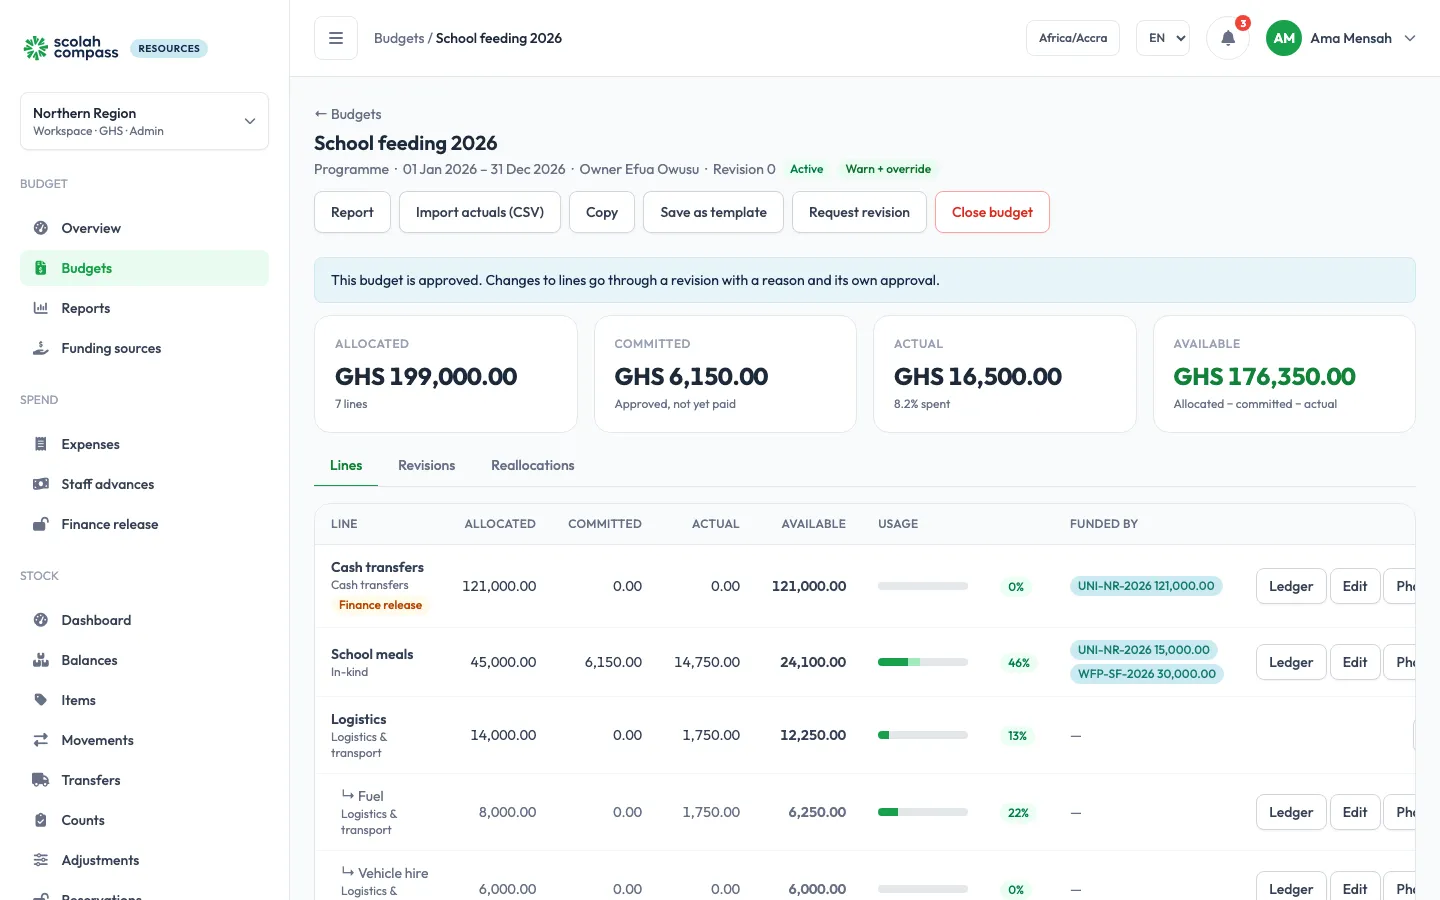The height and width of the screenshot is (900, 1440).
Task: Toggle sidebar with hamburger menu icon
Action: click(336, 38)
